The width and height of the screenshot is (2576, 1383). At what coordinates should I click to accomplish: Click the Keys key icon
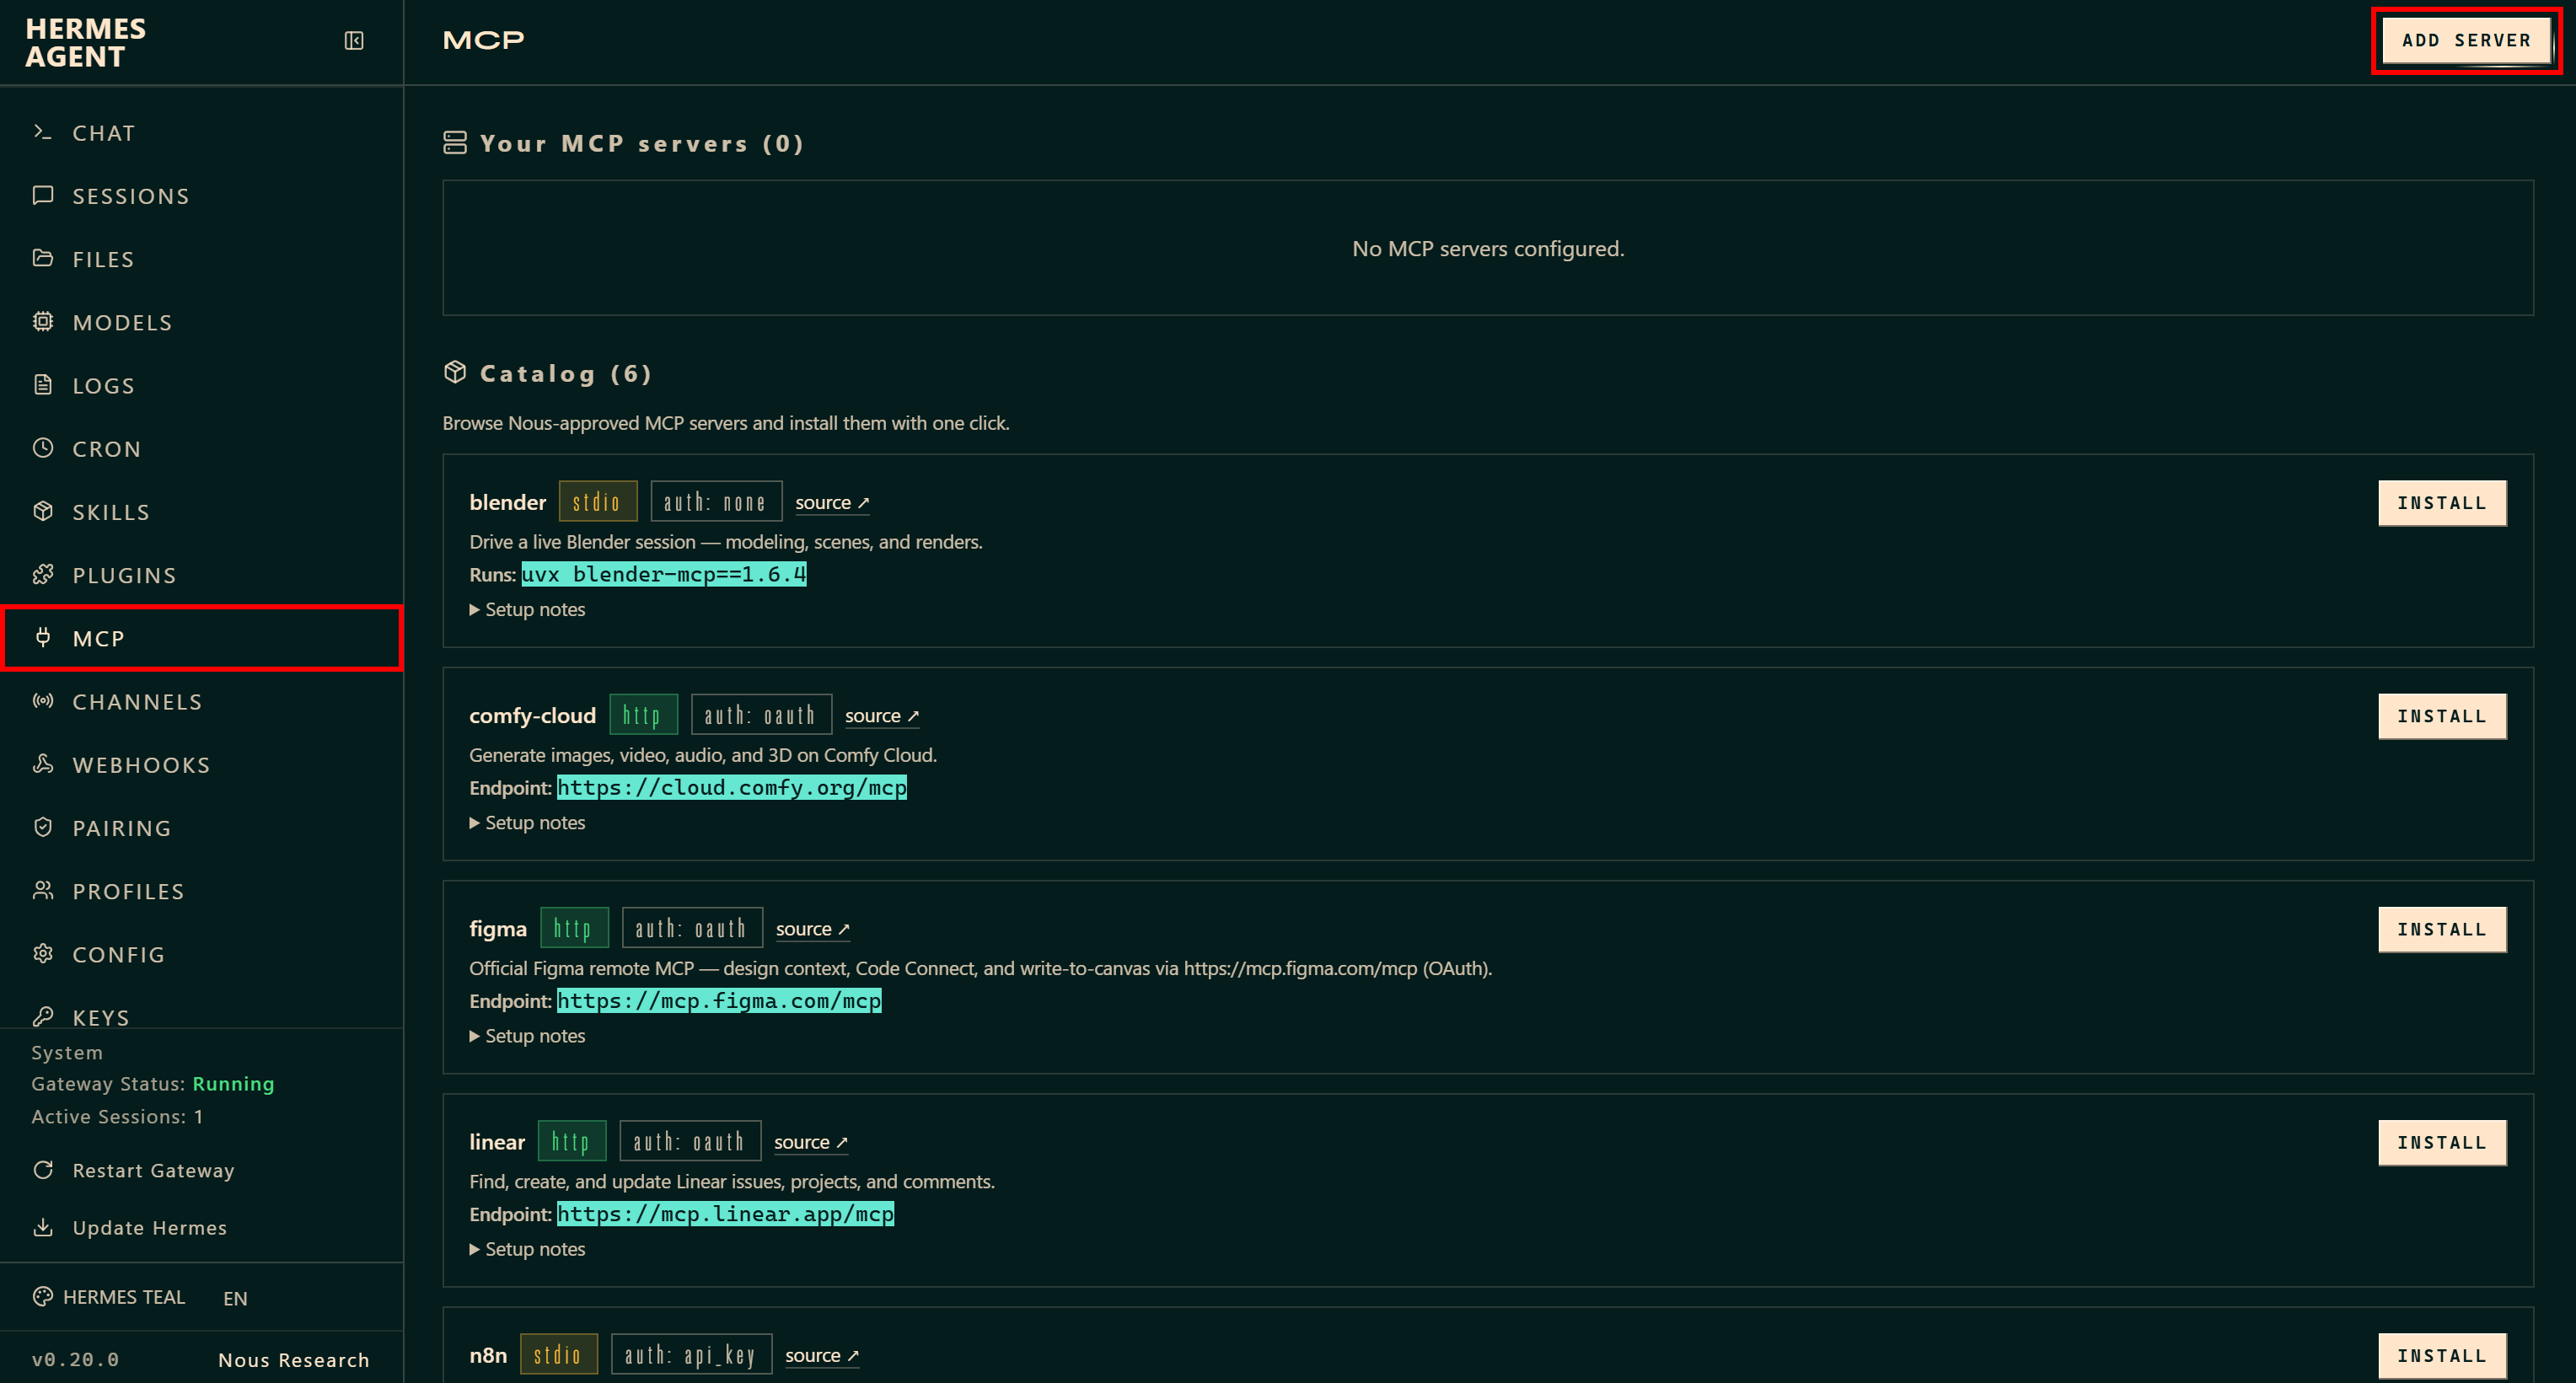pyautogui.click(x=42, y=1017)
